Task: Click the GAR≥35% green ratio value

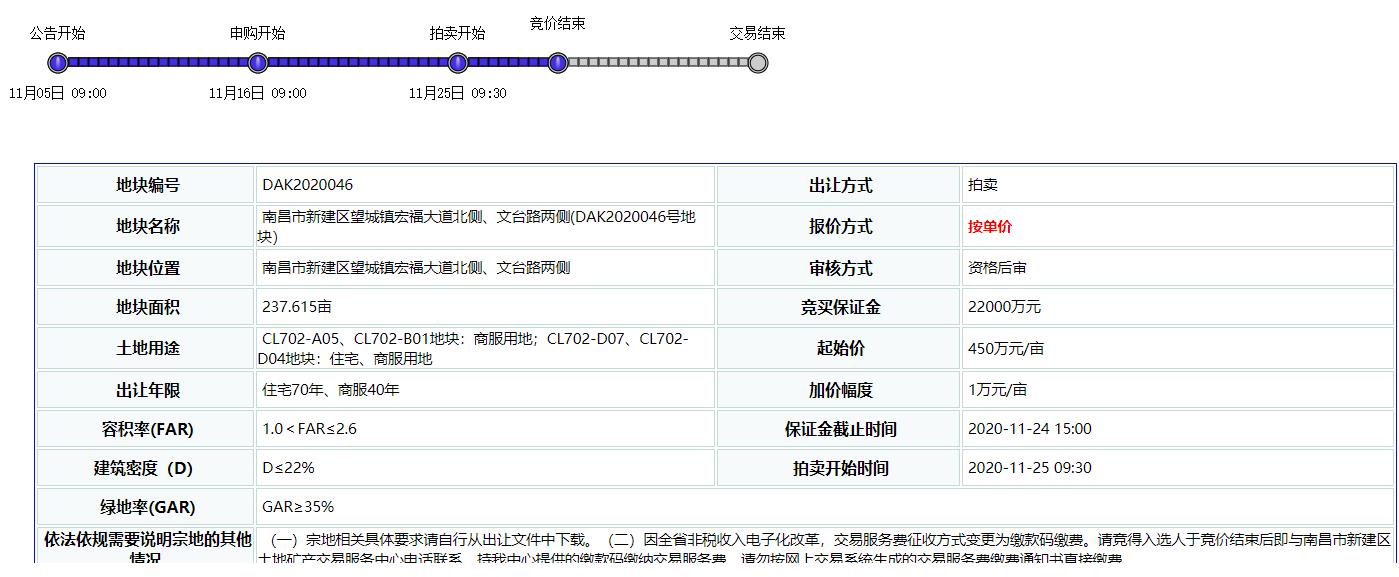Action: click(x=298, y=507)
